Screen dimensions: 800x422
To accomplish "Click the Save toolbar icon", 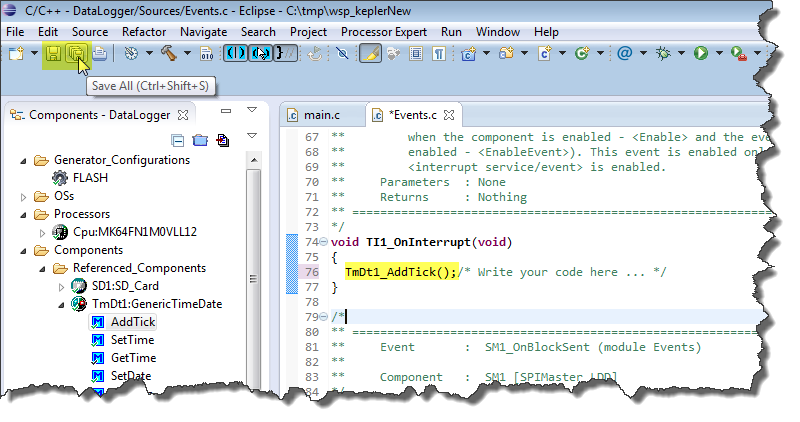I will pos(53,53).
